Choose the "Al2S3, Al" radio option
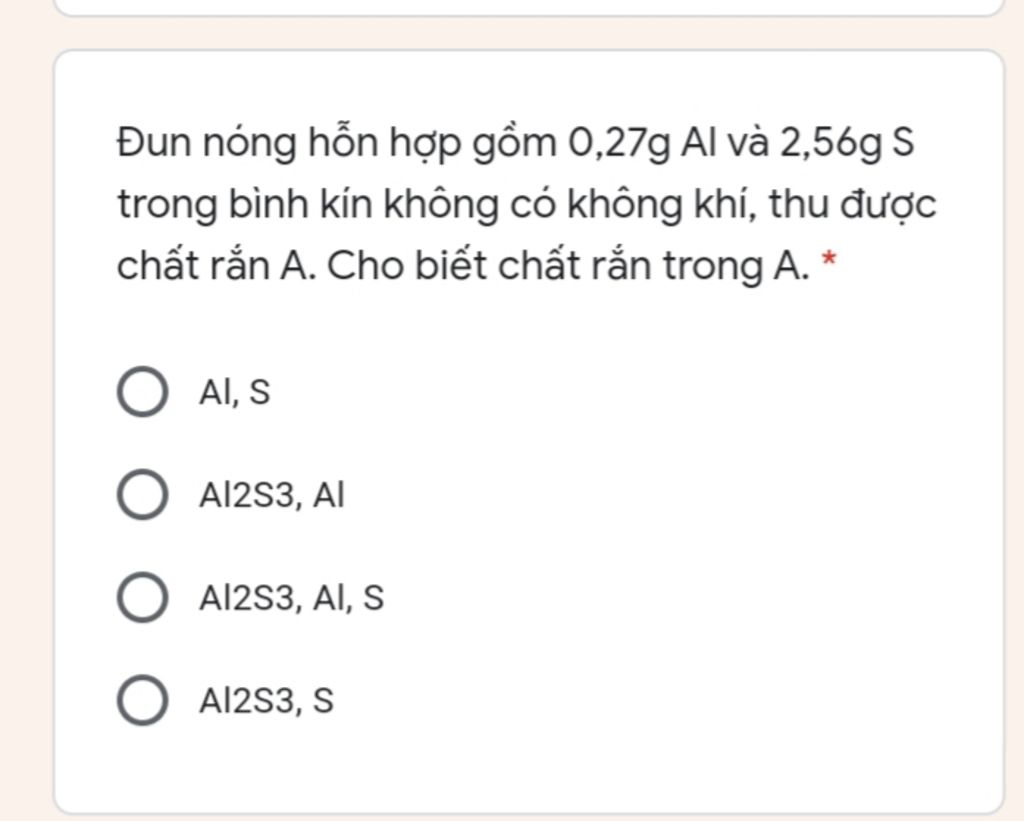The width and height of the screenshot is (1024, 821). click(142, 494)
